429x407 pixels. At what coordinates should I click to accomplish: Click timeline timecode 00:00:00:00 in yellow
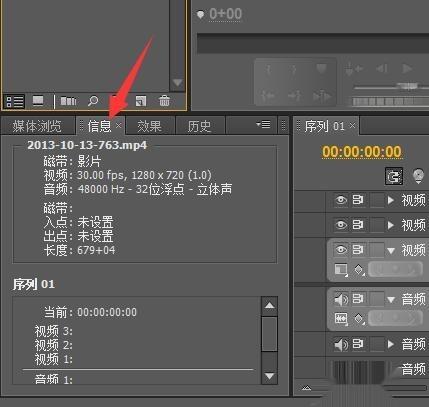tap(362, 152)
